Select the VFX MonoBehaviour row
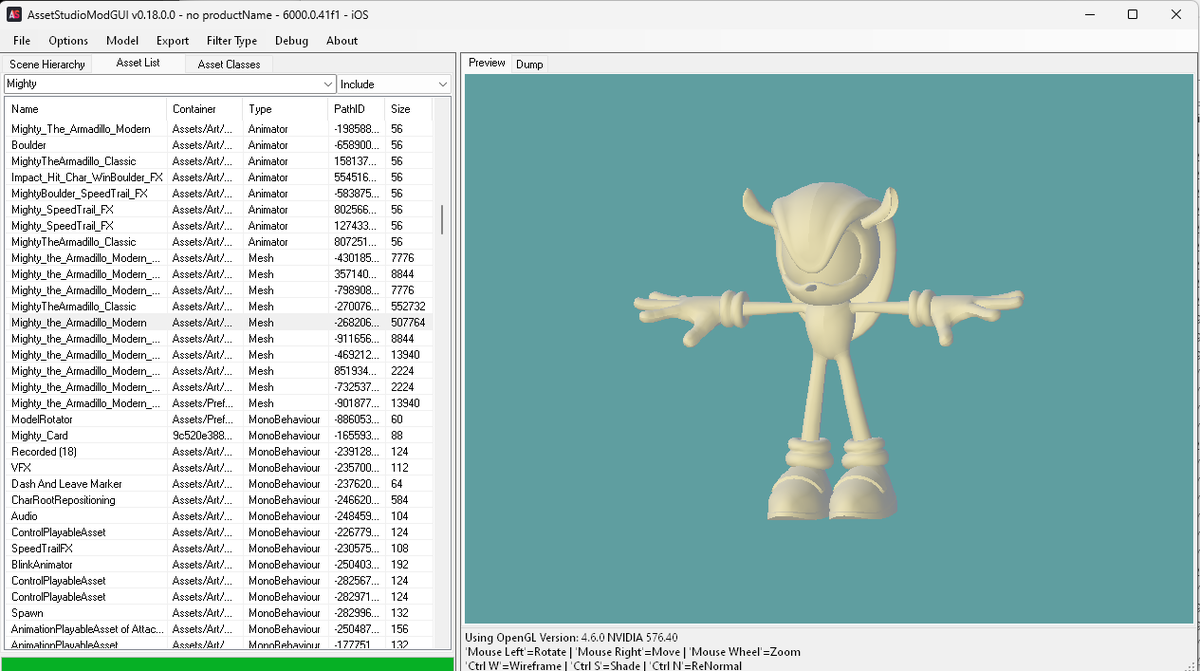Image resolution: width=1200 pixels, height=671 pixels. pyautogui.click(x=219, y=467)
